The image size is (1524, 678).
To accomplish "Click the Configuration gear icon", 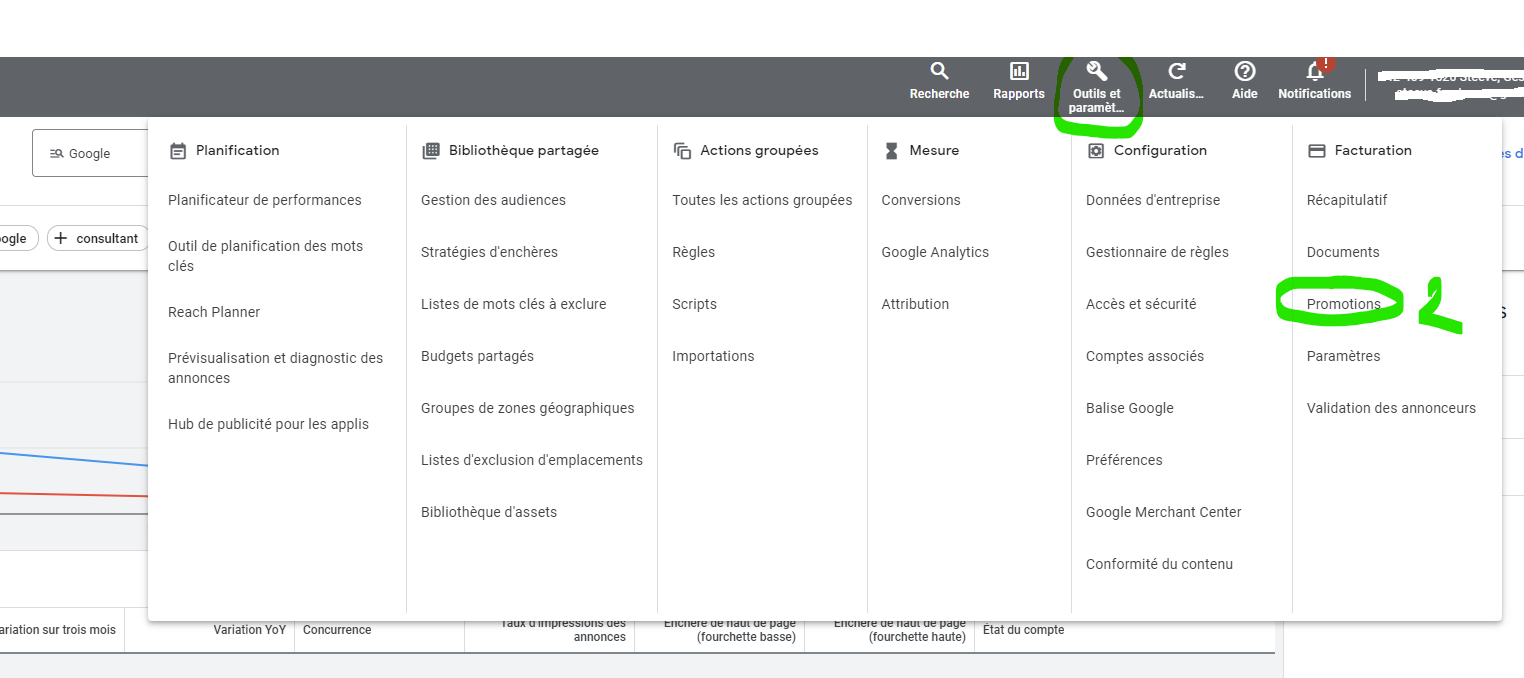I will tap(1096, 151).
